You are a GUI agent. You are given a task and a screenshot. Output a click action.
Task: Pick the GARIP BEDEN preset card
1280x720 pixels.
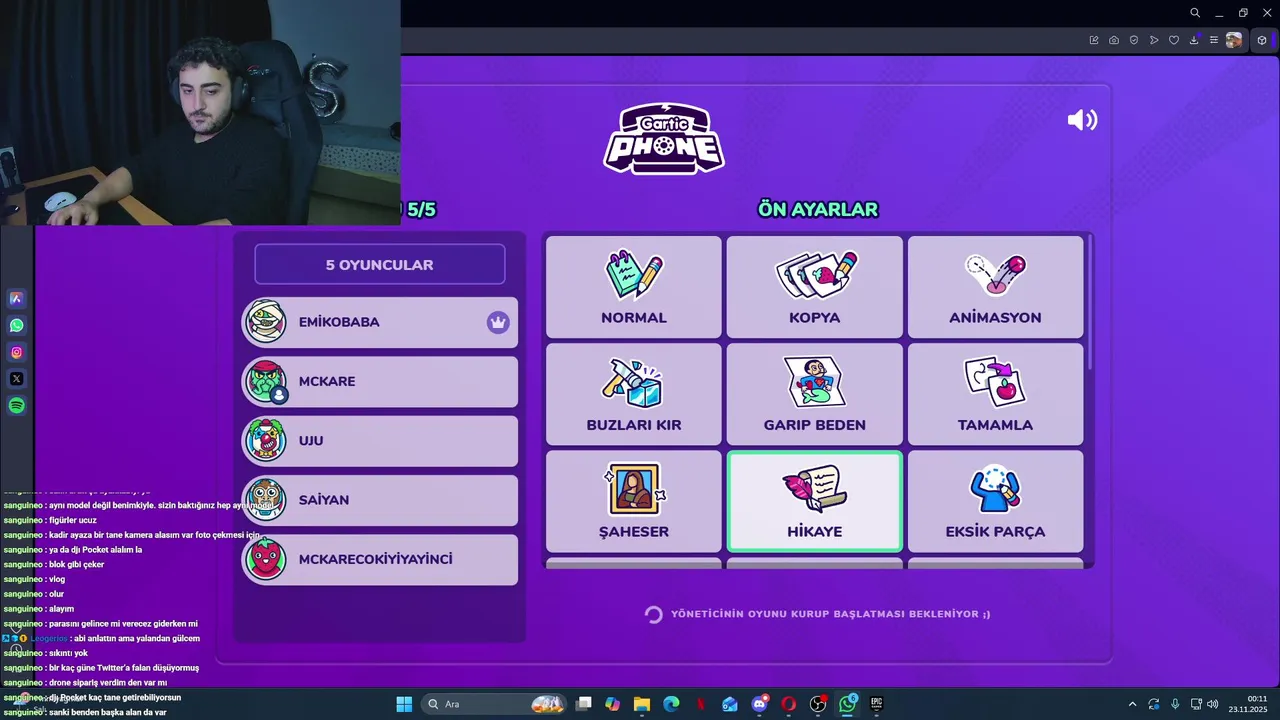coord(814,394)
